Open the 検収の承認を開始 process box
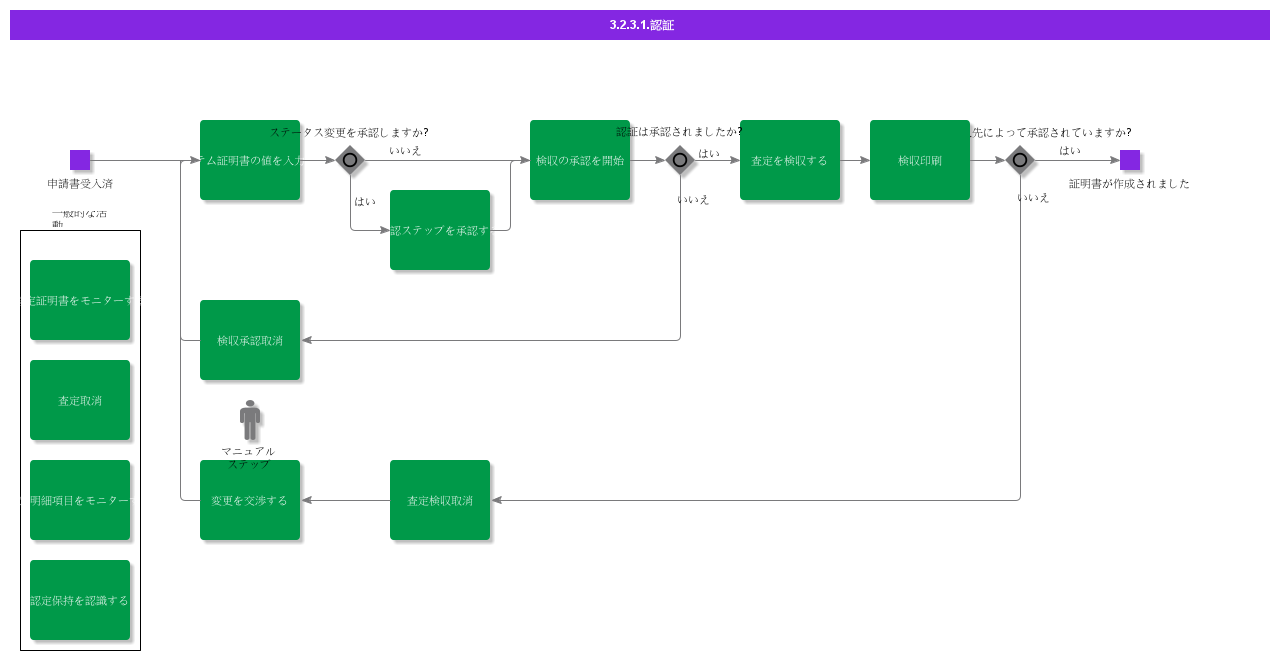1280x660 pixels. 580,160
